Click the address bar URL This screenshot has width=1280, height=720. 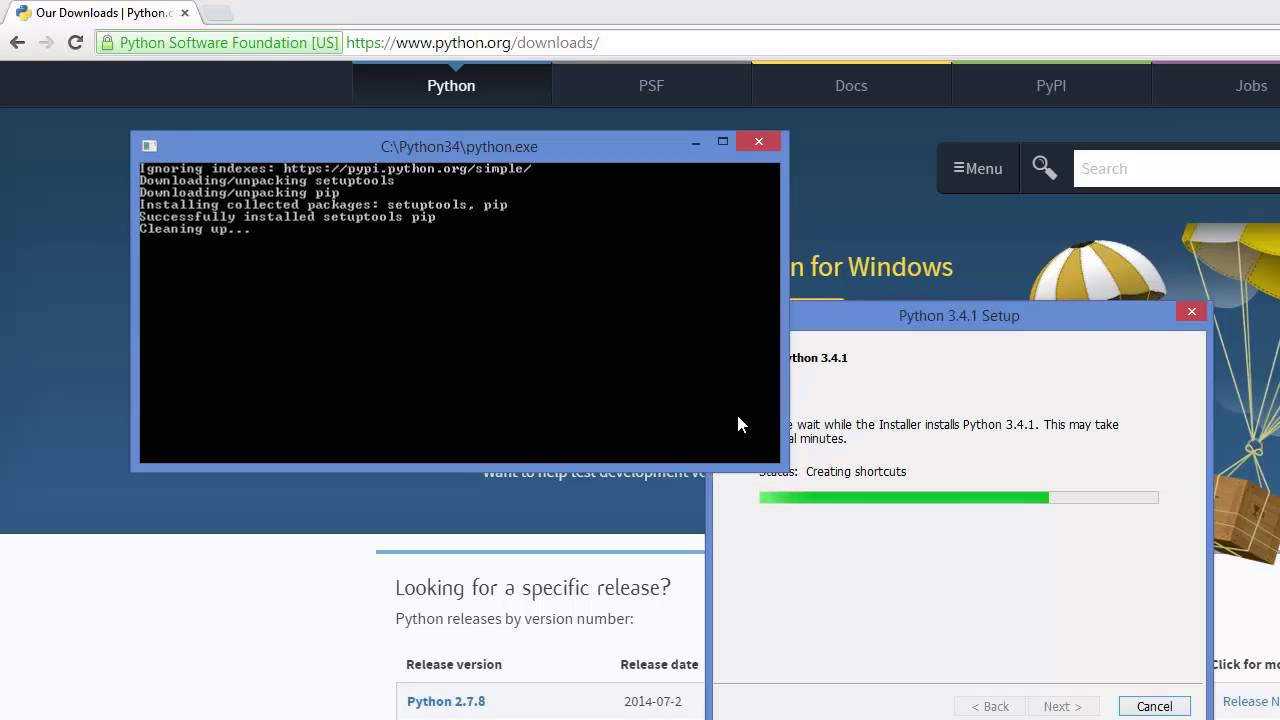click(x=472, y=42)
